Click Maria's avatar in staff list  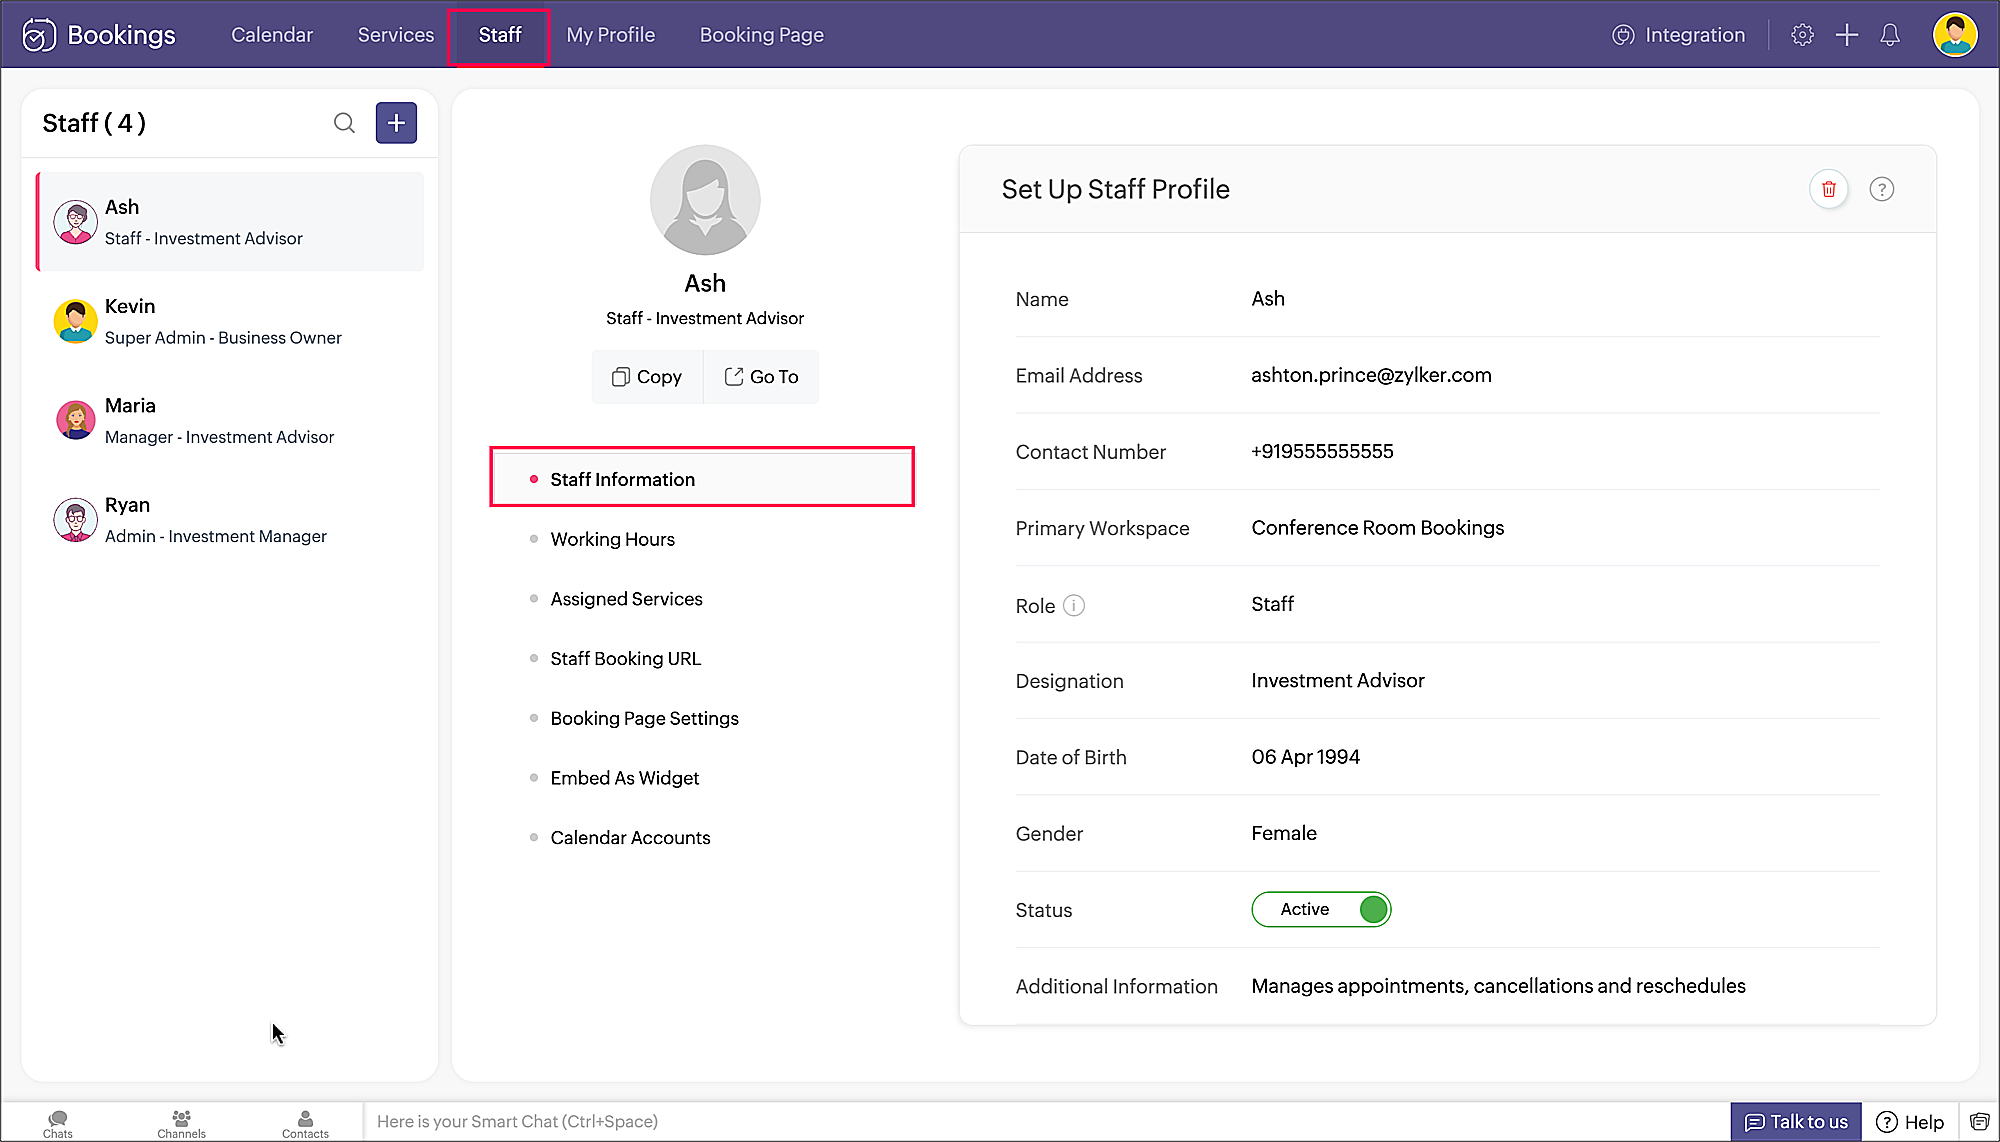[75, 420]
